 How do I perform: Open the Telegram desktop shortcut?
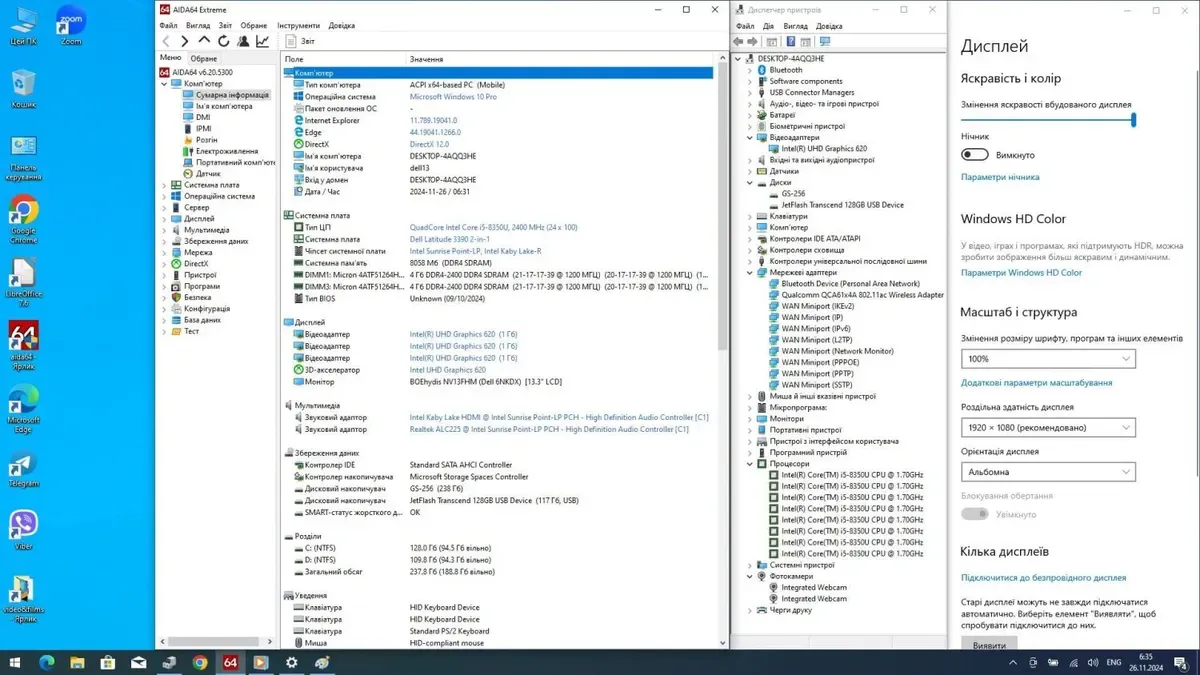coord(23,466)
